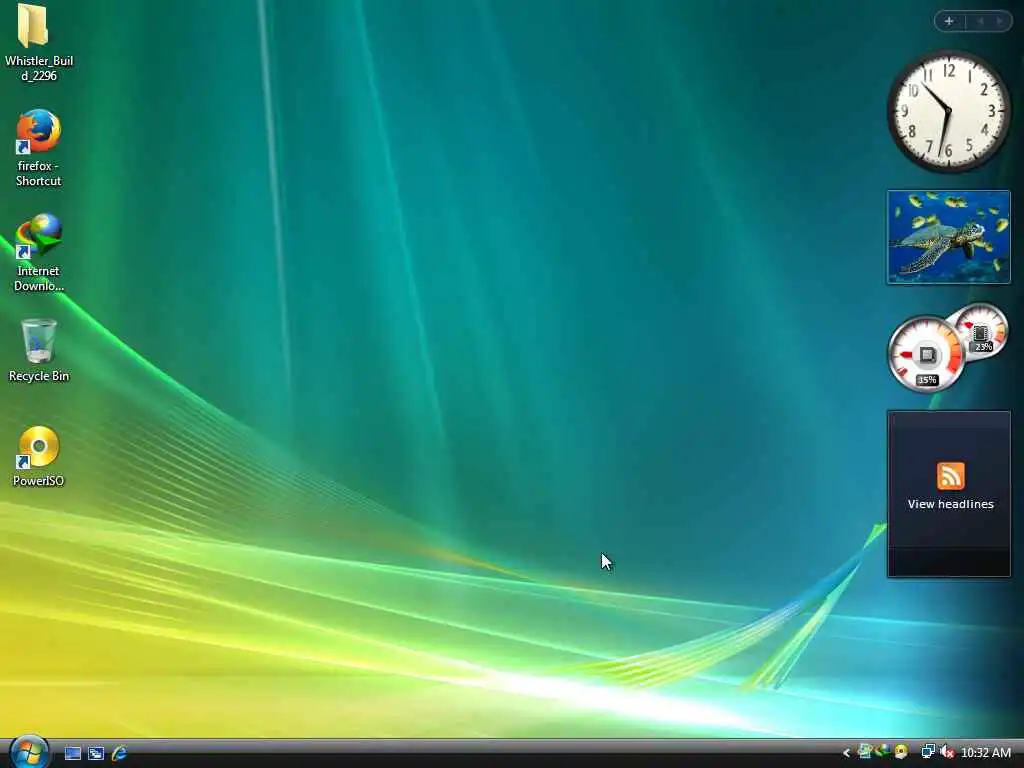Open the Windows Start orb
This screenshot has height=768, width=1024.
tap(28, 752)
